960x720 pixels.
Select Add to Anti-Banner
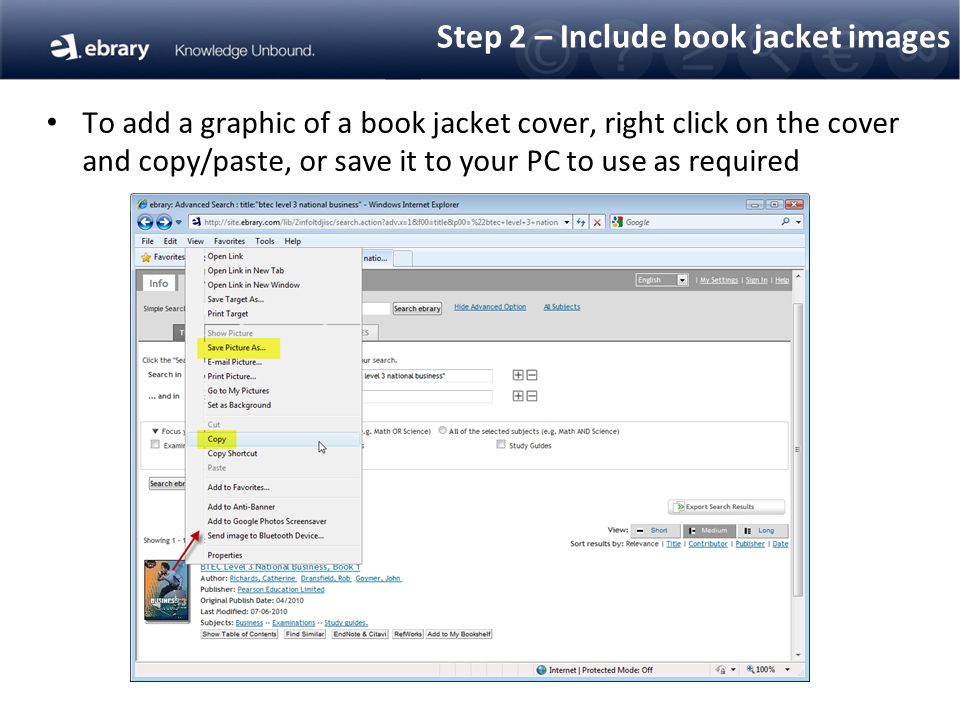241,507
